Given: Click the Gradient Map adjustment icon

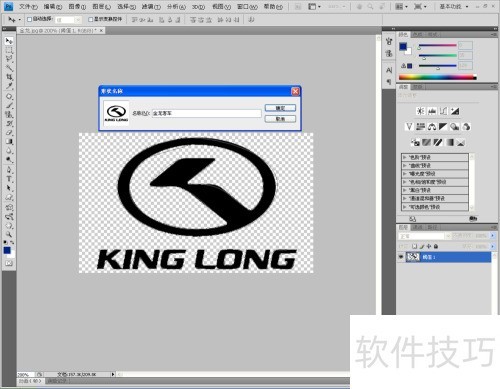Looking at the screenshot, I should coord(450,142).
